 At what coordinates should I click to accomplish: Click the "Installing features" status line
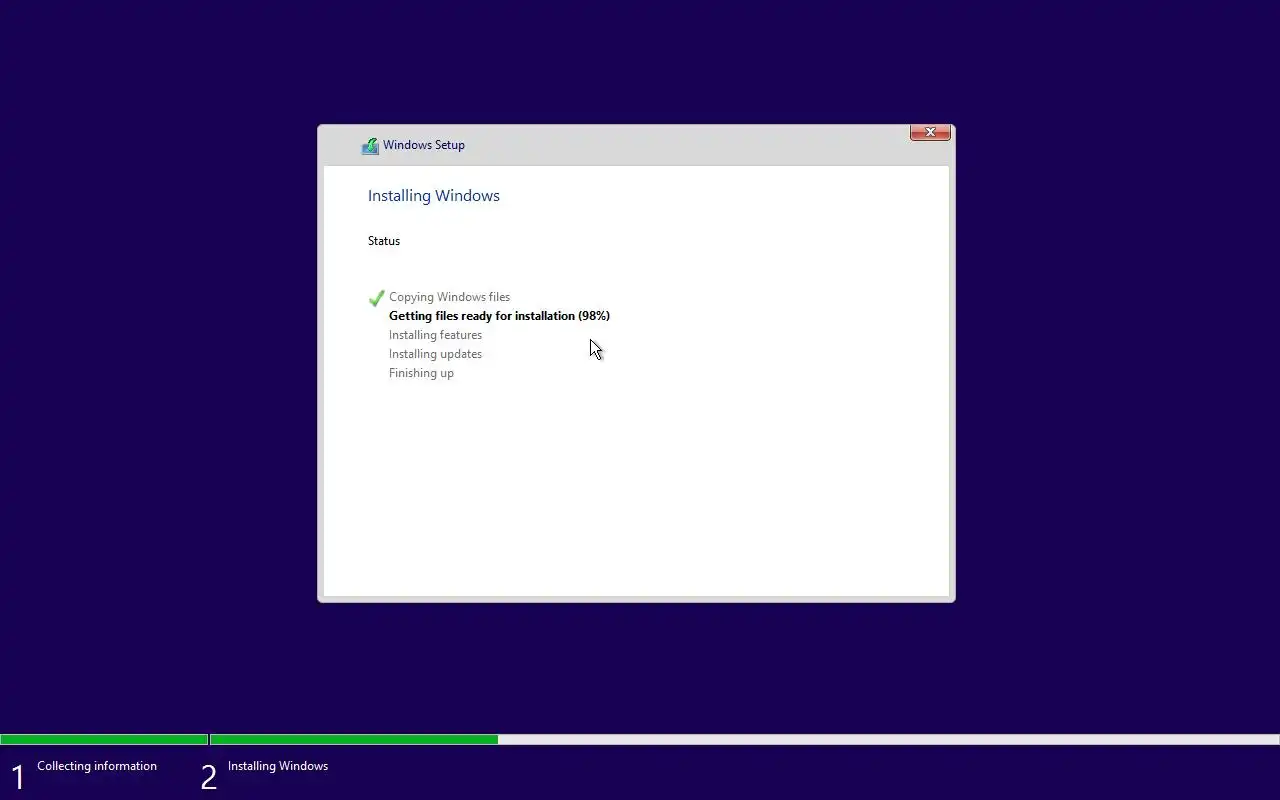(435, 335)
